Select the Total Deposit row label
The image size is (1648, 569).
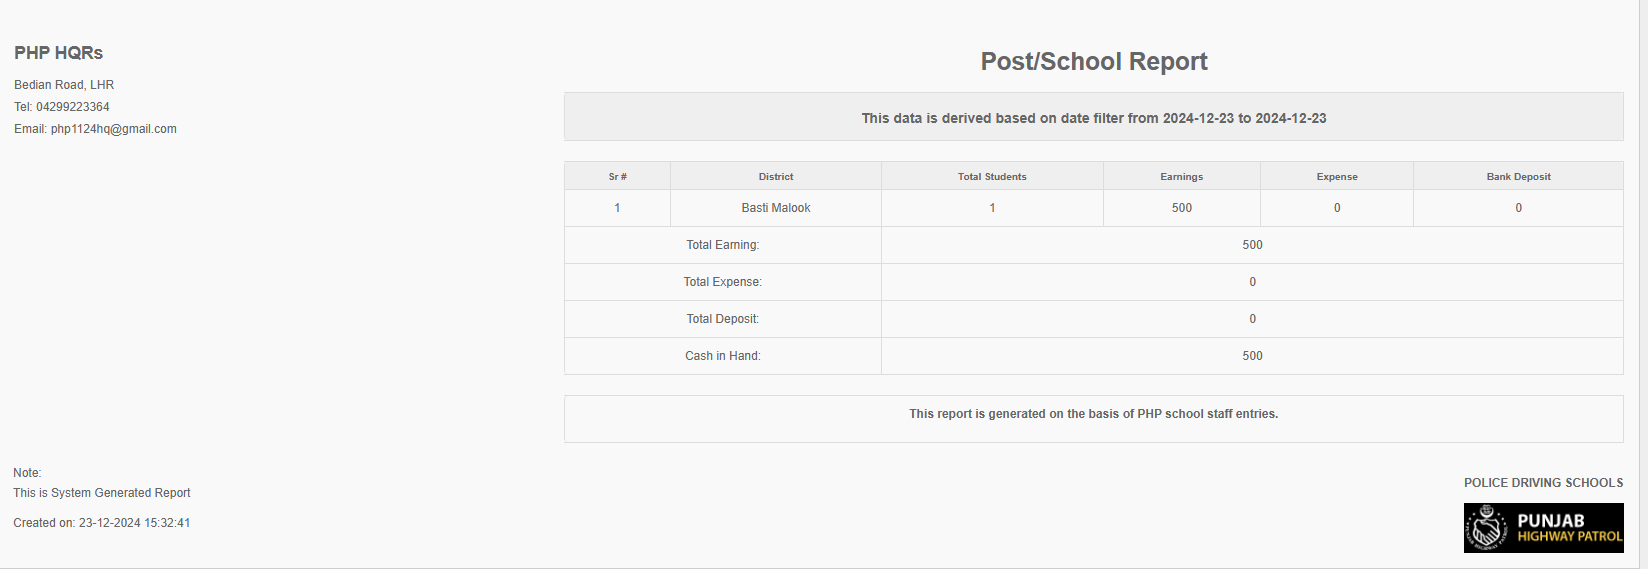723,319
